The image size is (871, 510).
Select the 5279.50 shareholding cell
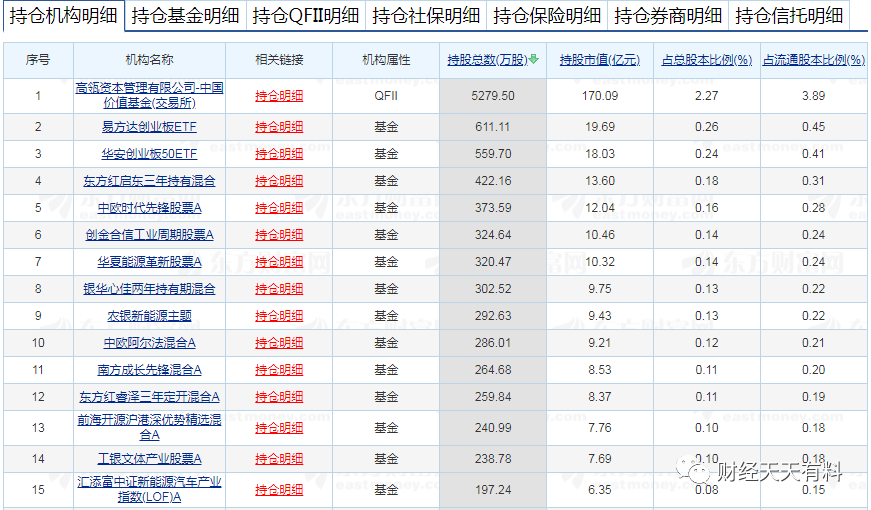pyautogui.click(x=493, y=96)
